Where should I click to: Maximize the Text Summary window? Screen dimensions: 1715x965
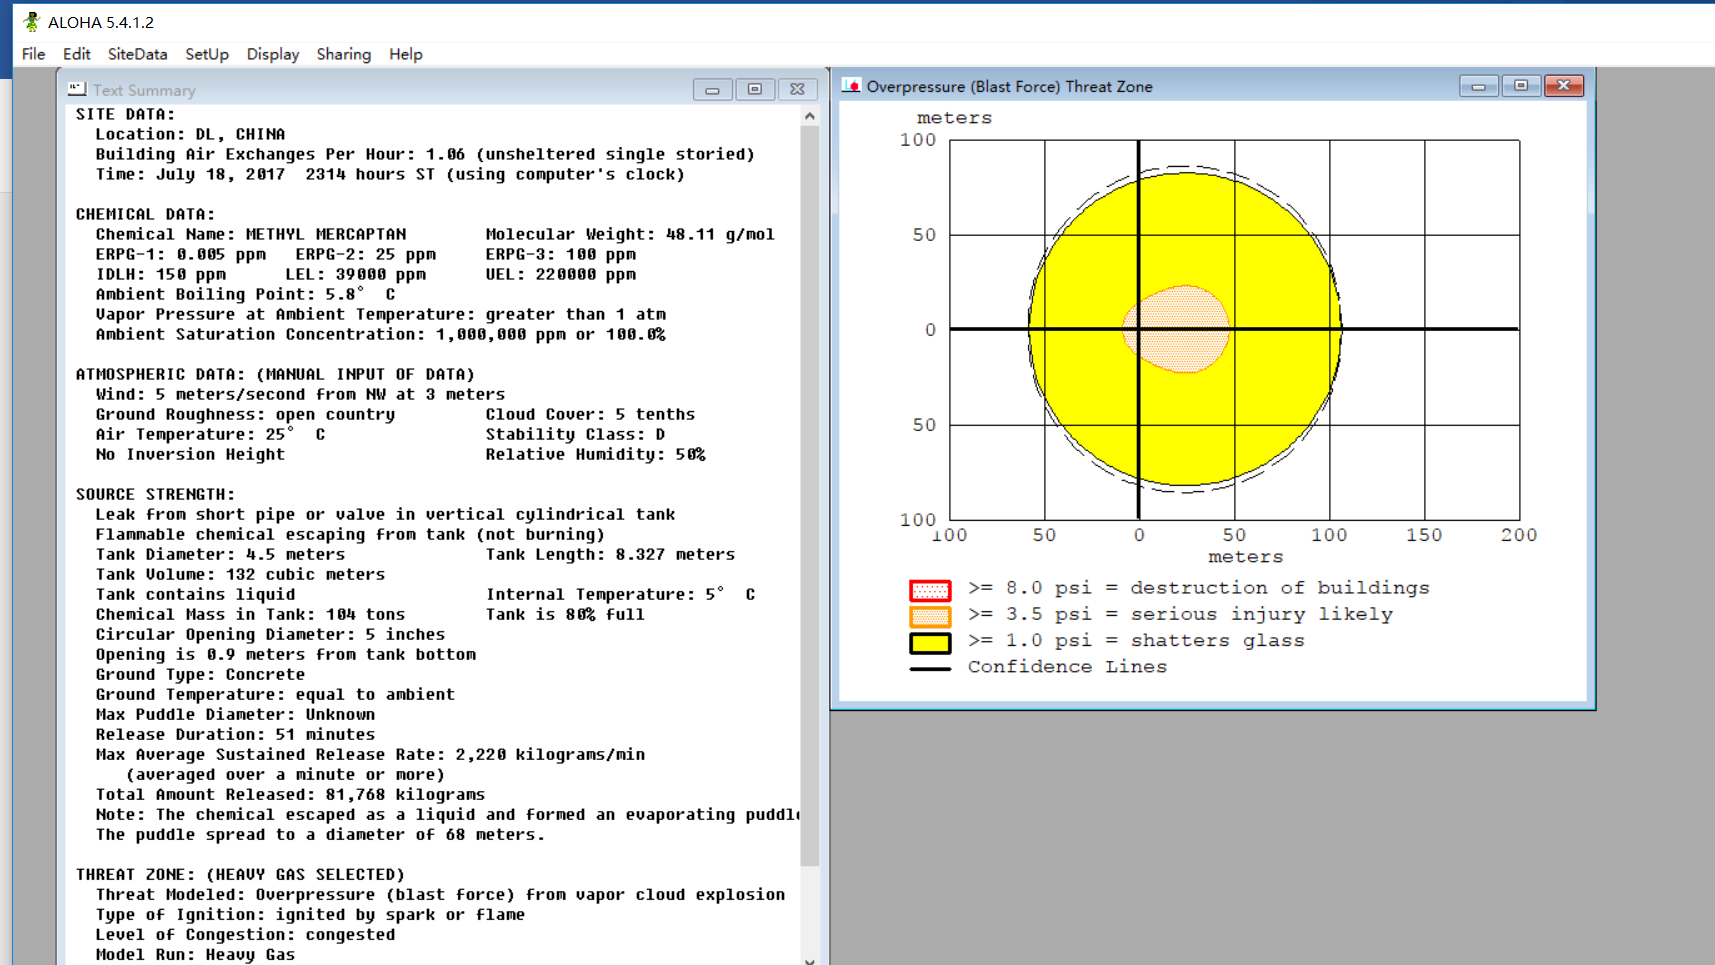755,90
